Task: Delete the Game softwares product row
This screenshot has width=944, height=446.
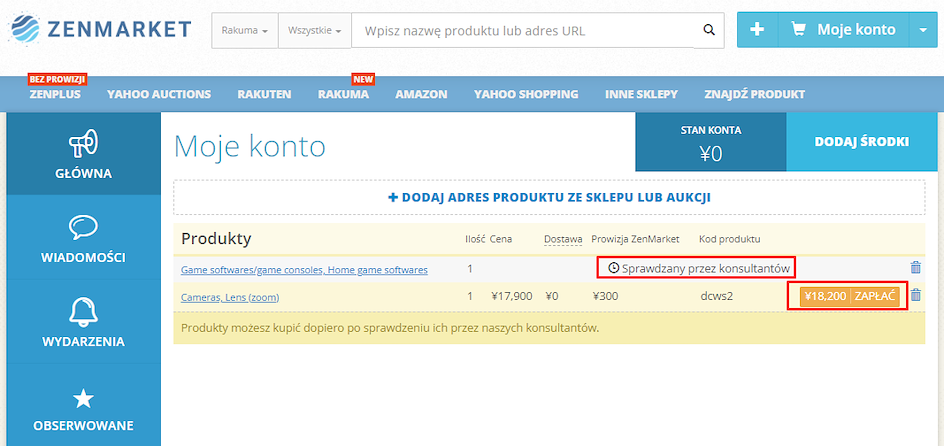Action: [916, 268]
